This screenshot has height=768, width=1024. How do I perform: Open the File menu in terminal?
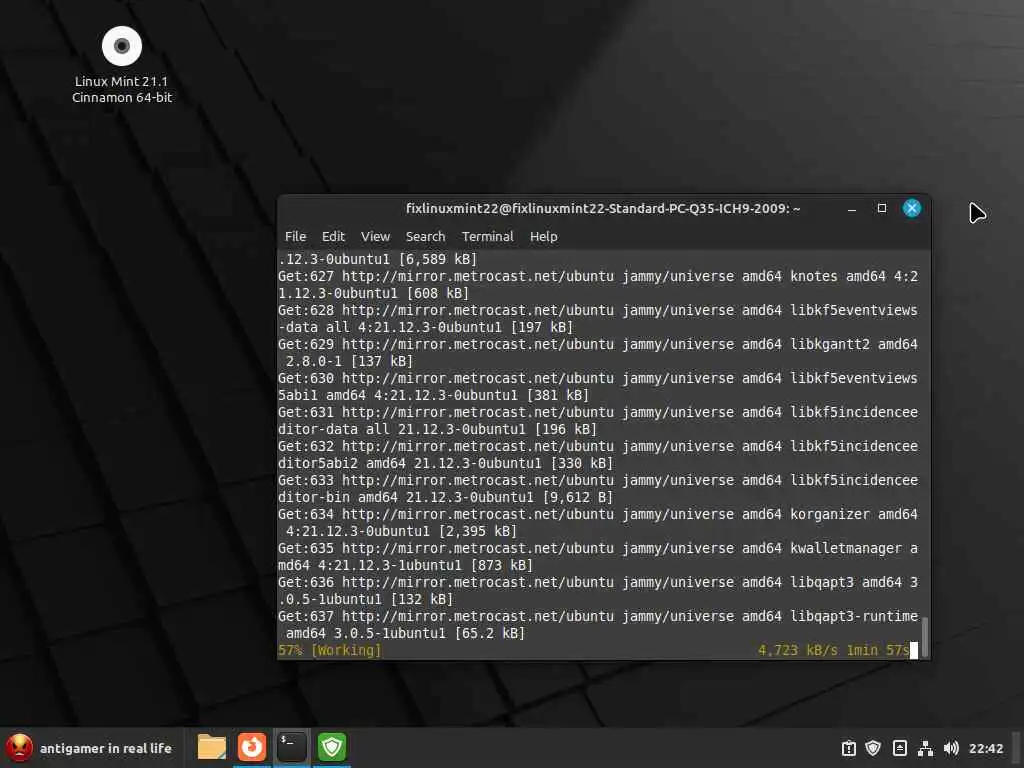(295, 236)
